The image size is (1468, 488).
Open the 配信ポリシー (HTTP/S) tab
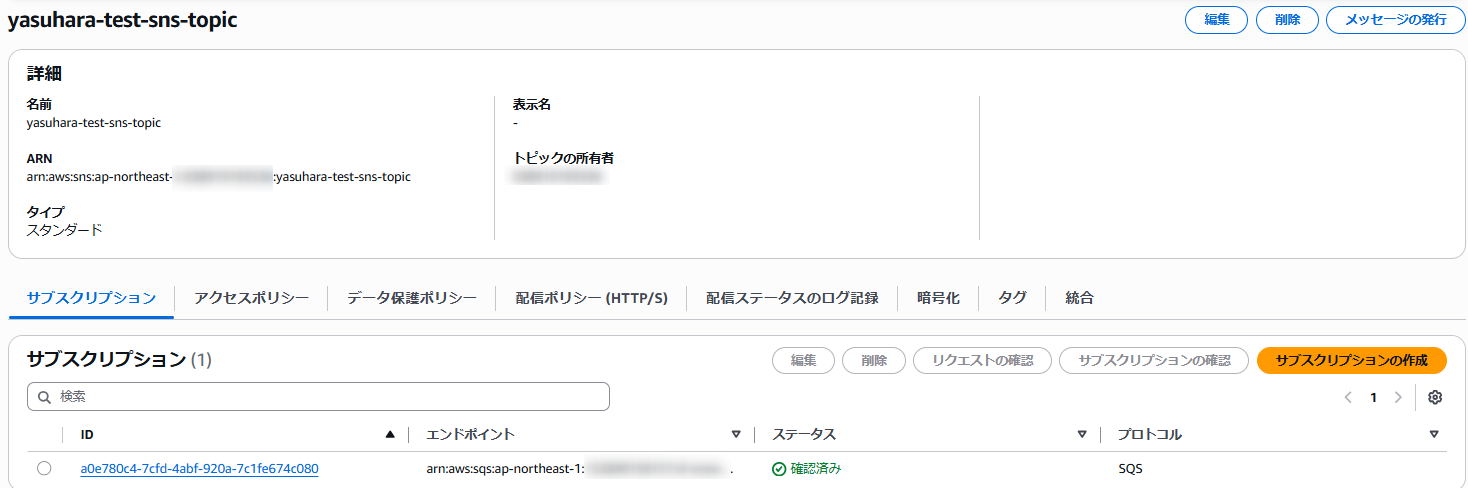(591, 298)
